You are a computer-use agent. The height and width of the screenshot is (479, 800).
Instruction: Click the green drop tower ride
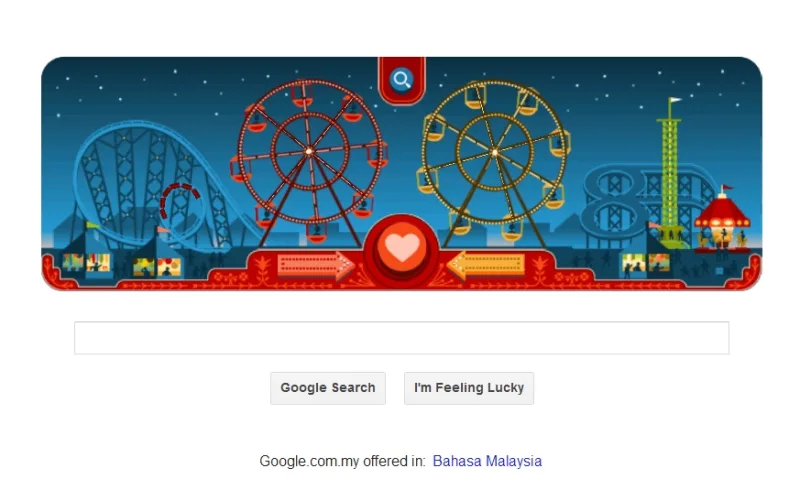(x=670, y=173)
